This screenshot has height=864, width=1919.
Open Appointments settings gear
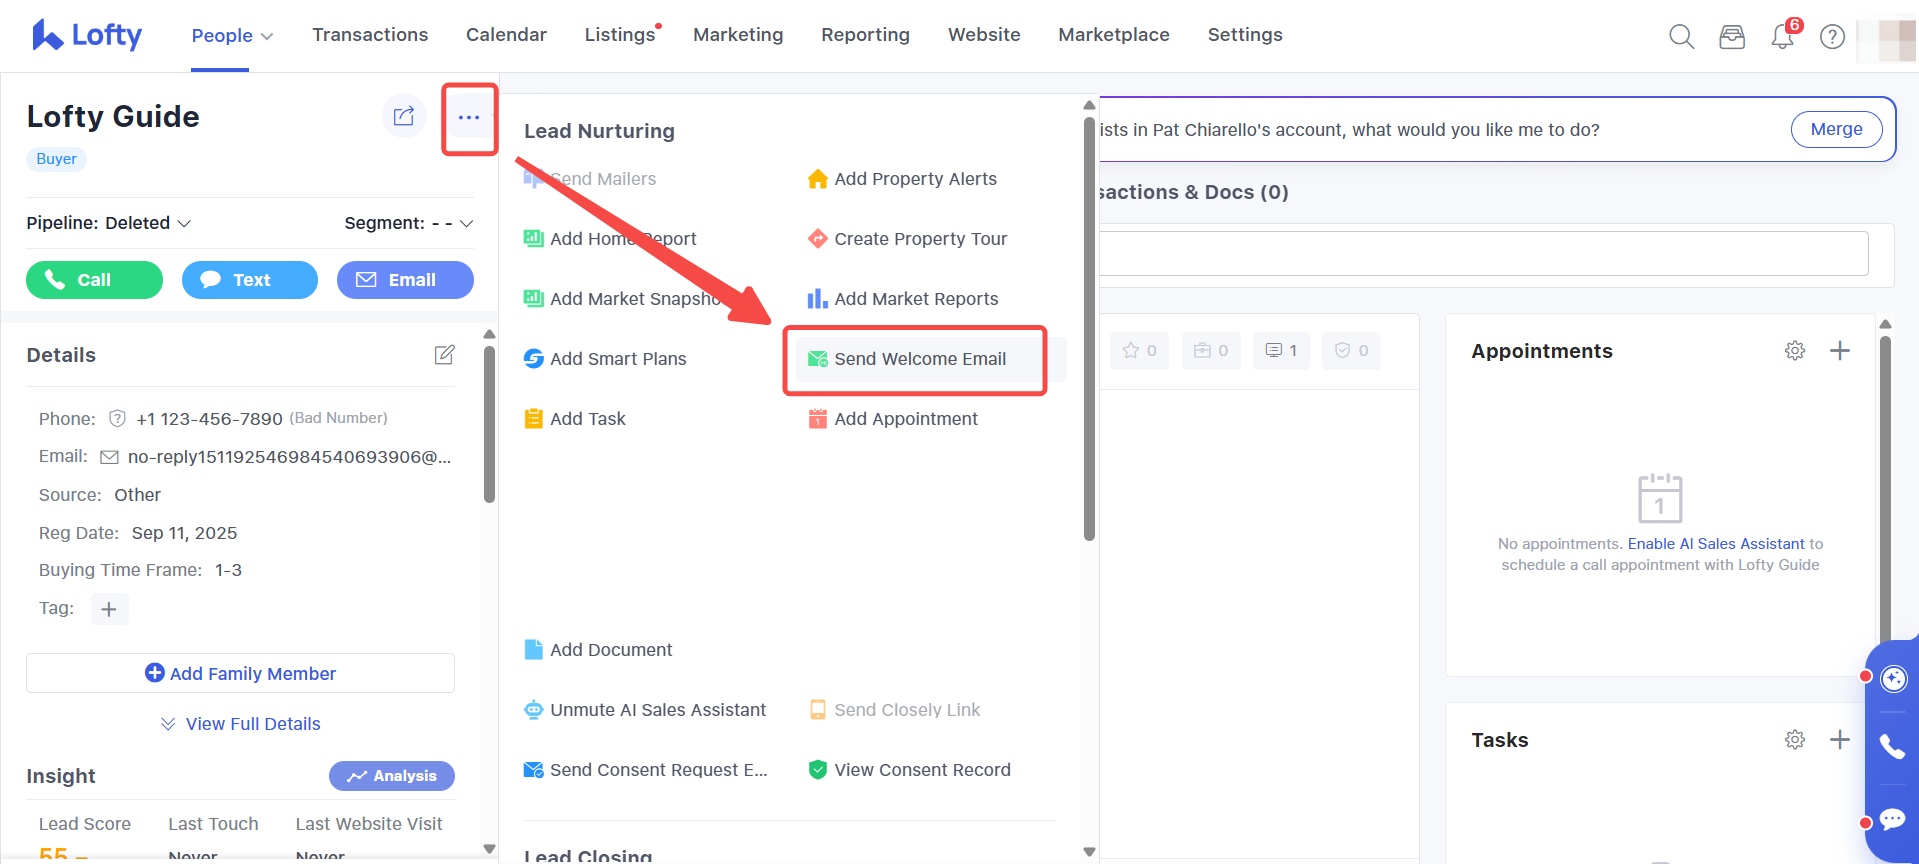1795,351
